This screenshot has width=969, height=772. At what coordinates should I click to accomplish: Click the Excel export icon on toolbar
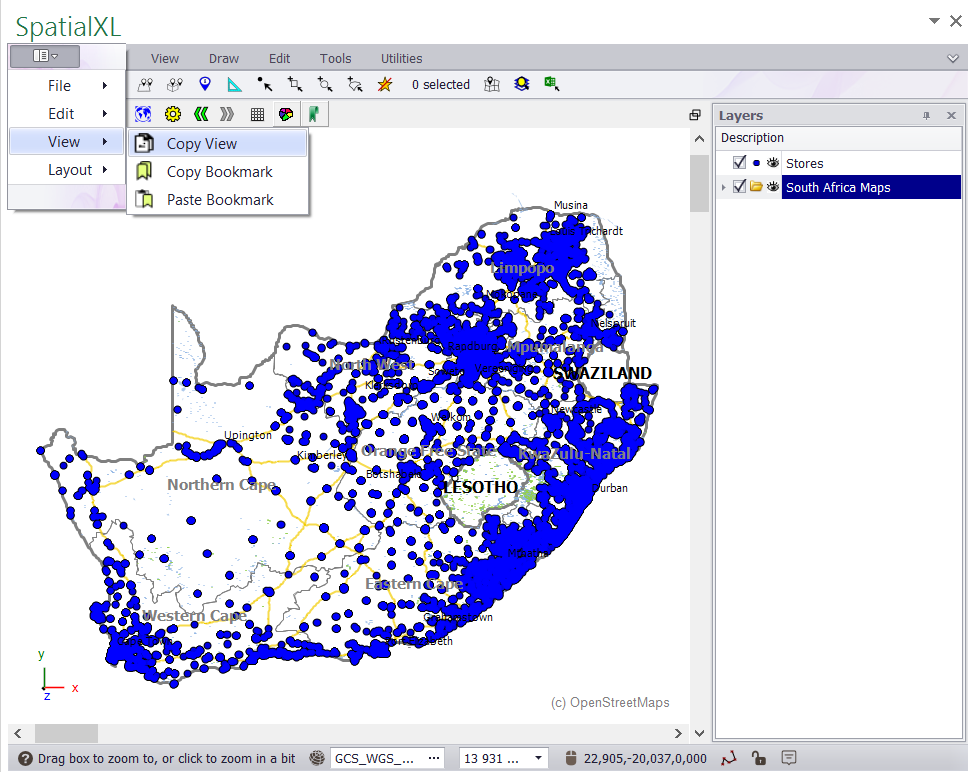[x=551, y=84]
